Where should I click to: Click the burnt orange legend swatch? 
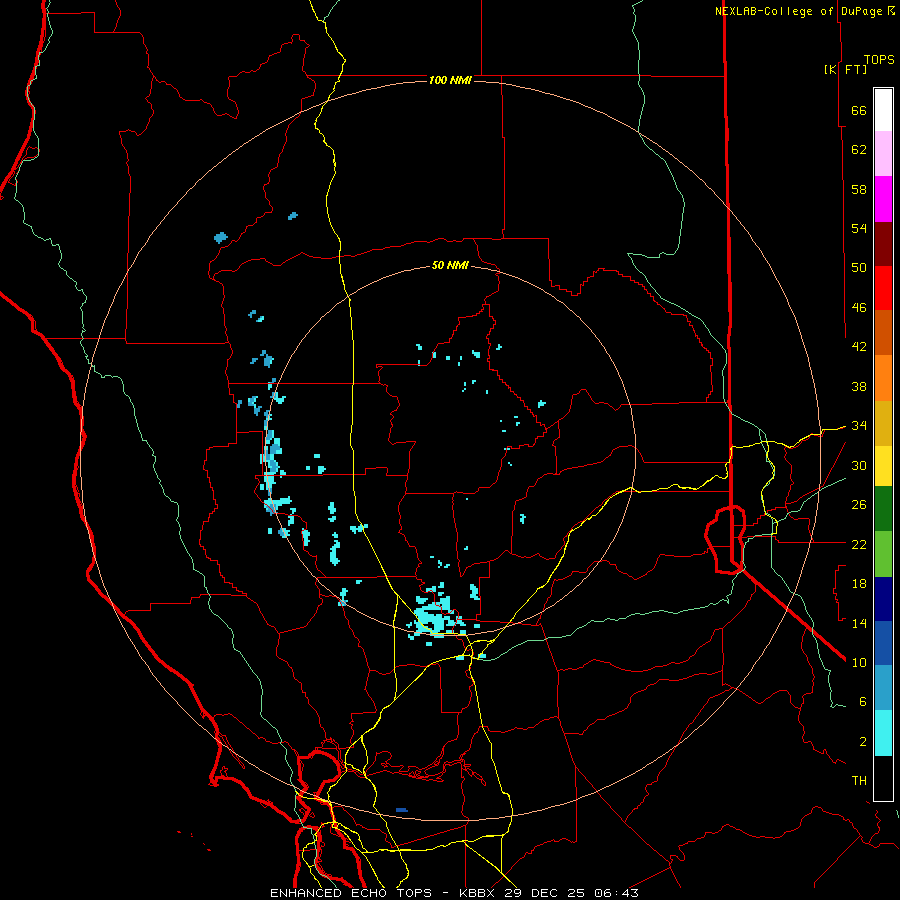[883, 332]
